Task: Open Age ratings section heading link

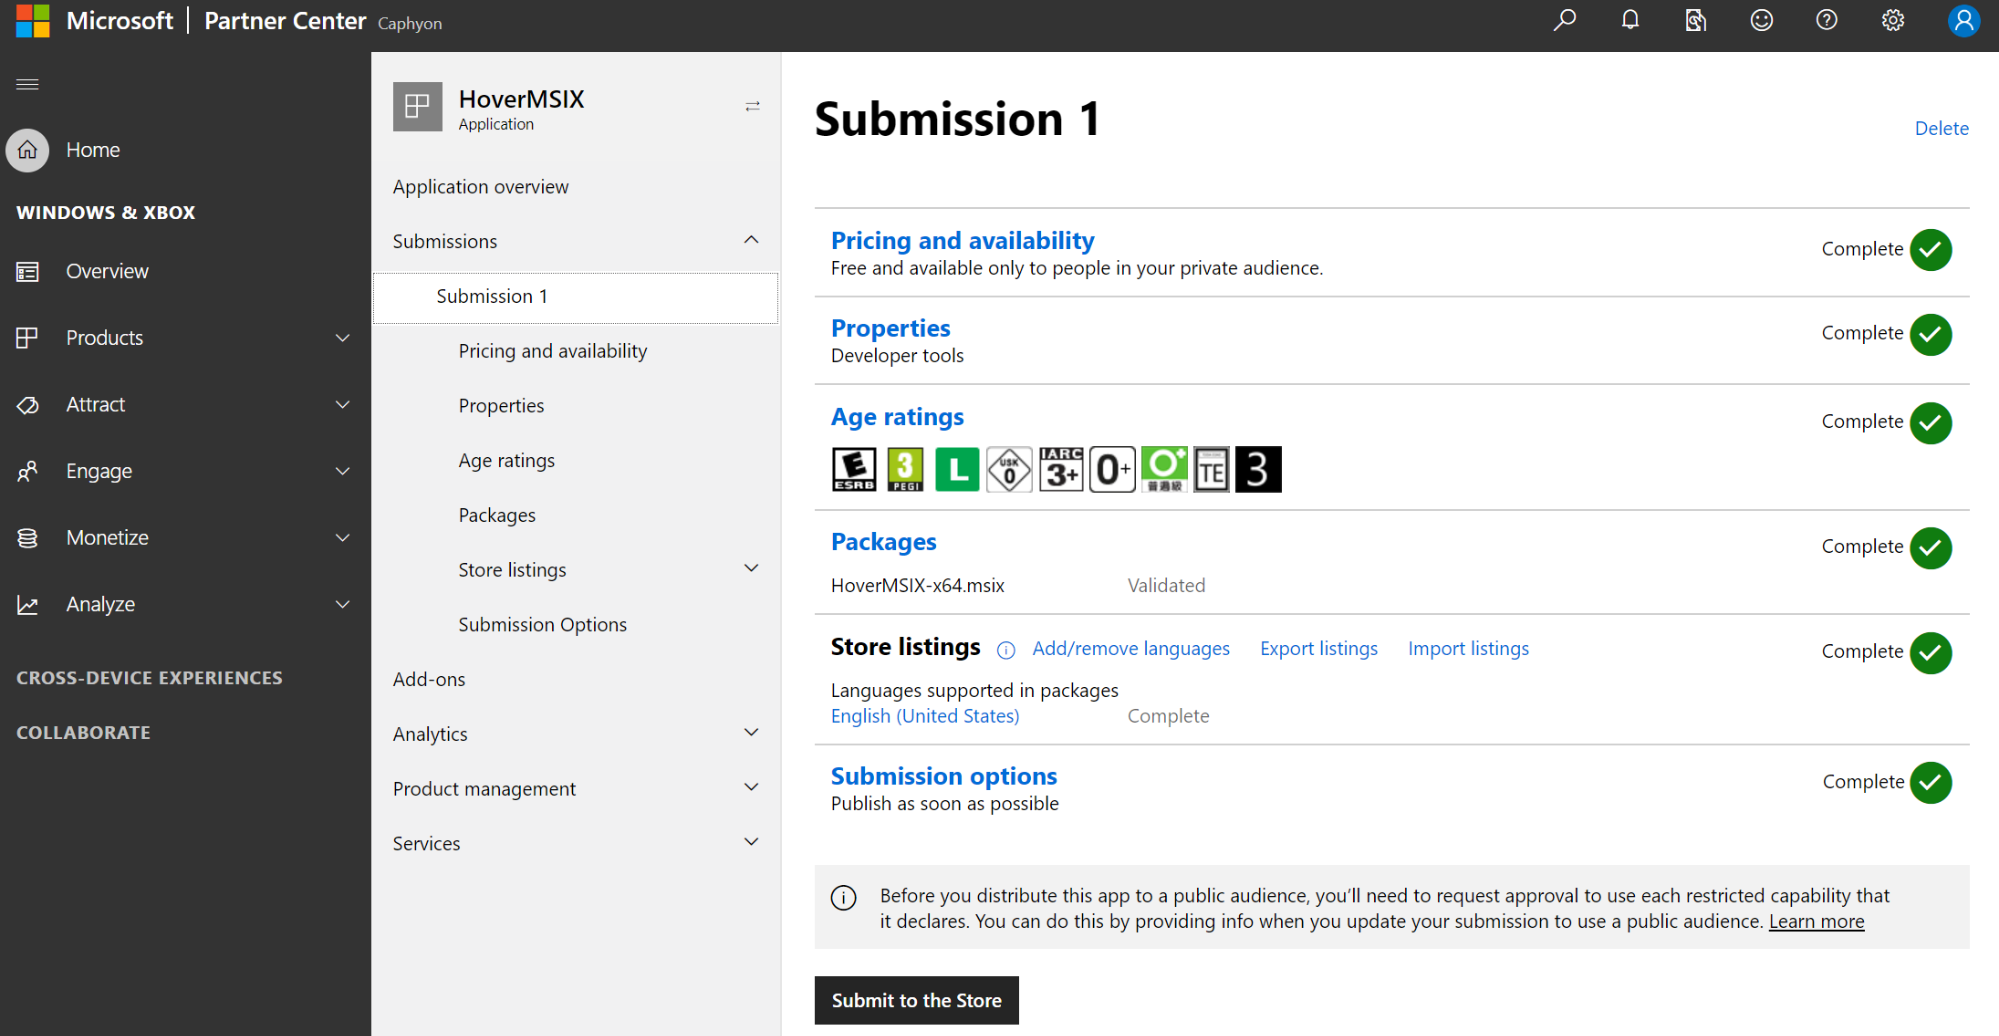Action: [x=898, y=417]
